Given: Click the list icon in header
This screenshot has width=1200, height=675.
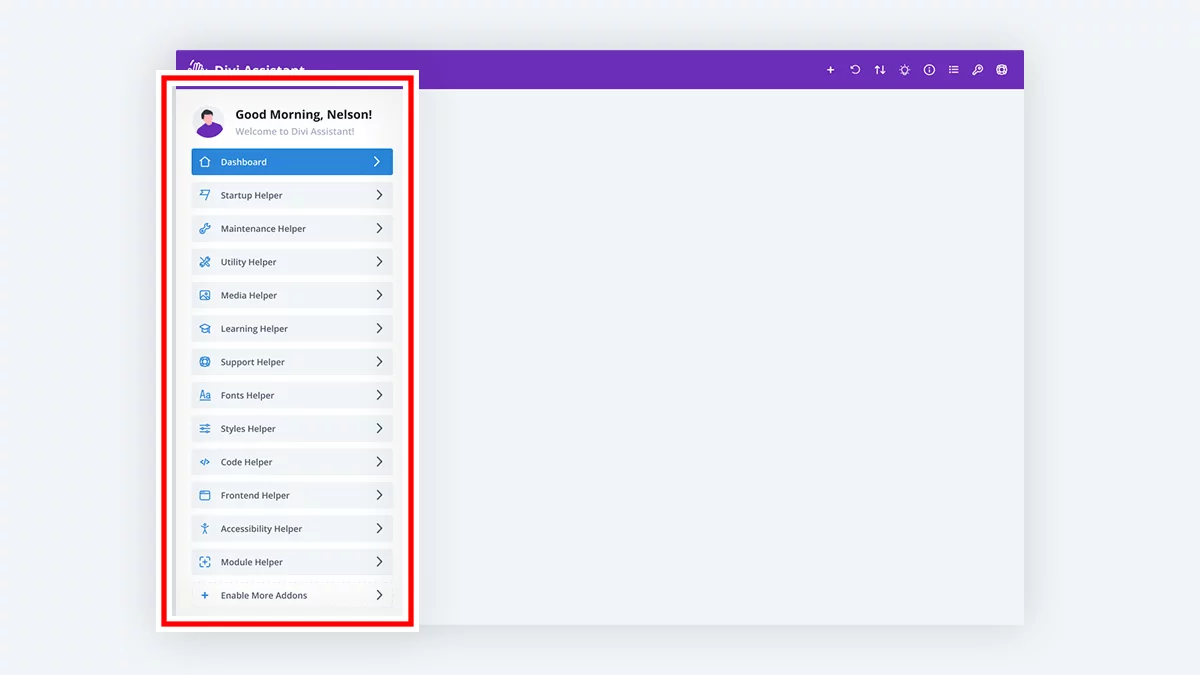Looking at the screenshot, I should (x=953, y=70).
